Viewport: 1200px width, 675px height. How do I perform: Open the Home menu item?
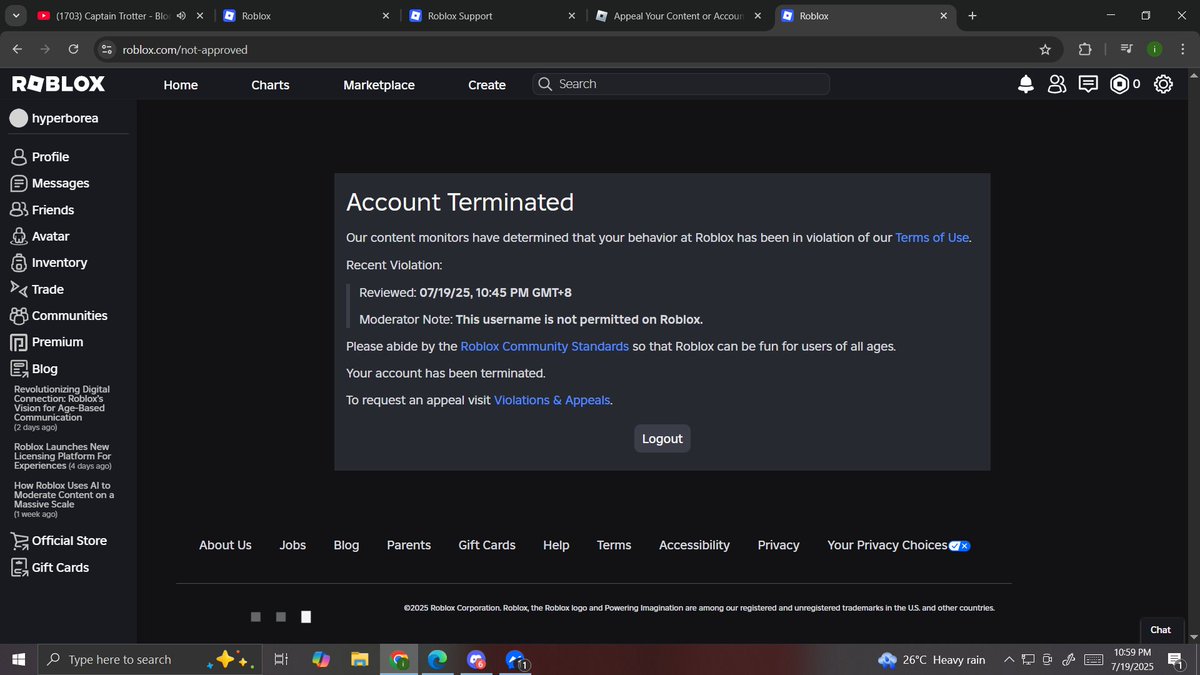pos(181,85)
